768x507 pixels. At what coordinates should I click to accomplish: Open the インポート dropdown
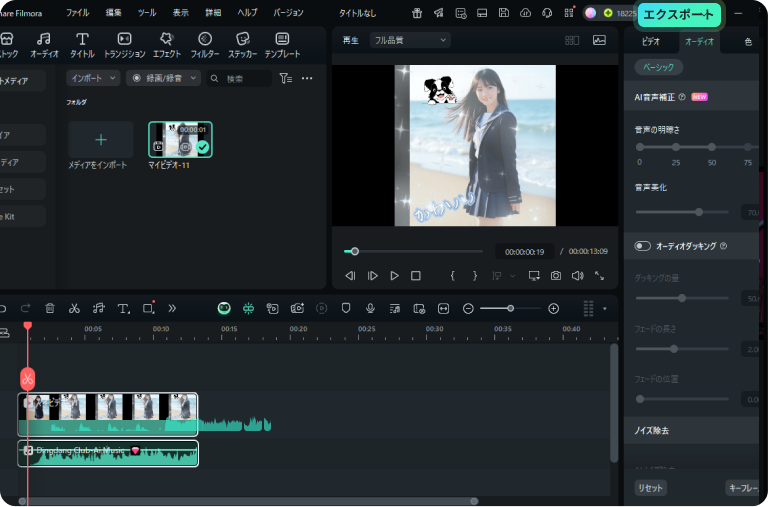tap(93, 78)
